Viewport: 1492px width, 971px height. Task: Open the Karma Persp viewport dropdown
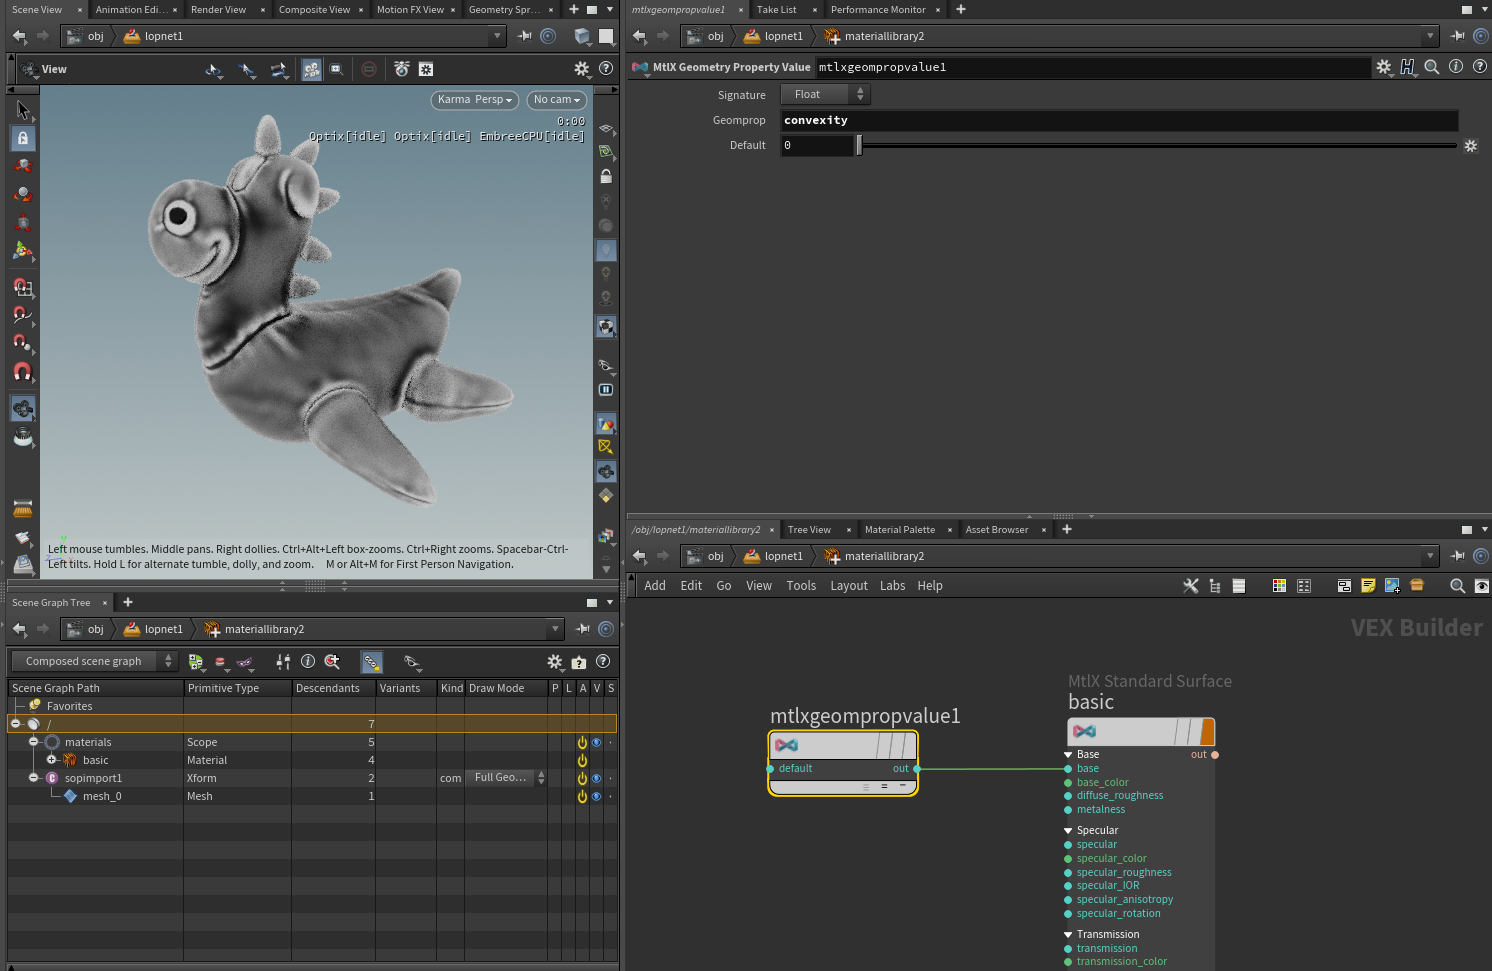pyautogui.click(x=475, y=100)
